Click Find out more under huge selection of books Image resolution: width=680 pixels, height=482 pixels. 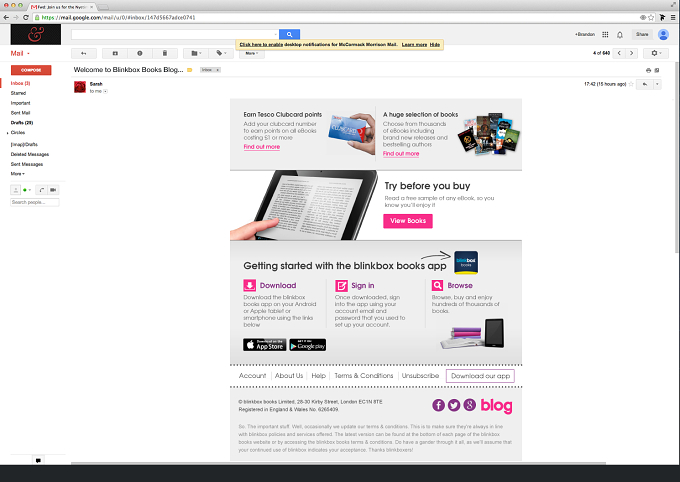[x=401, y=154]
